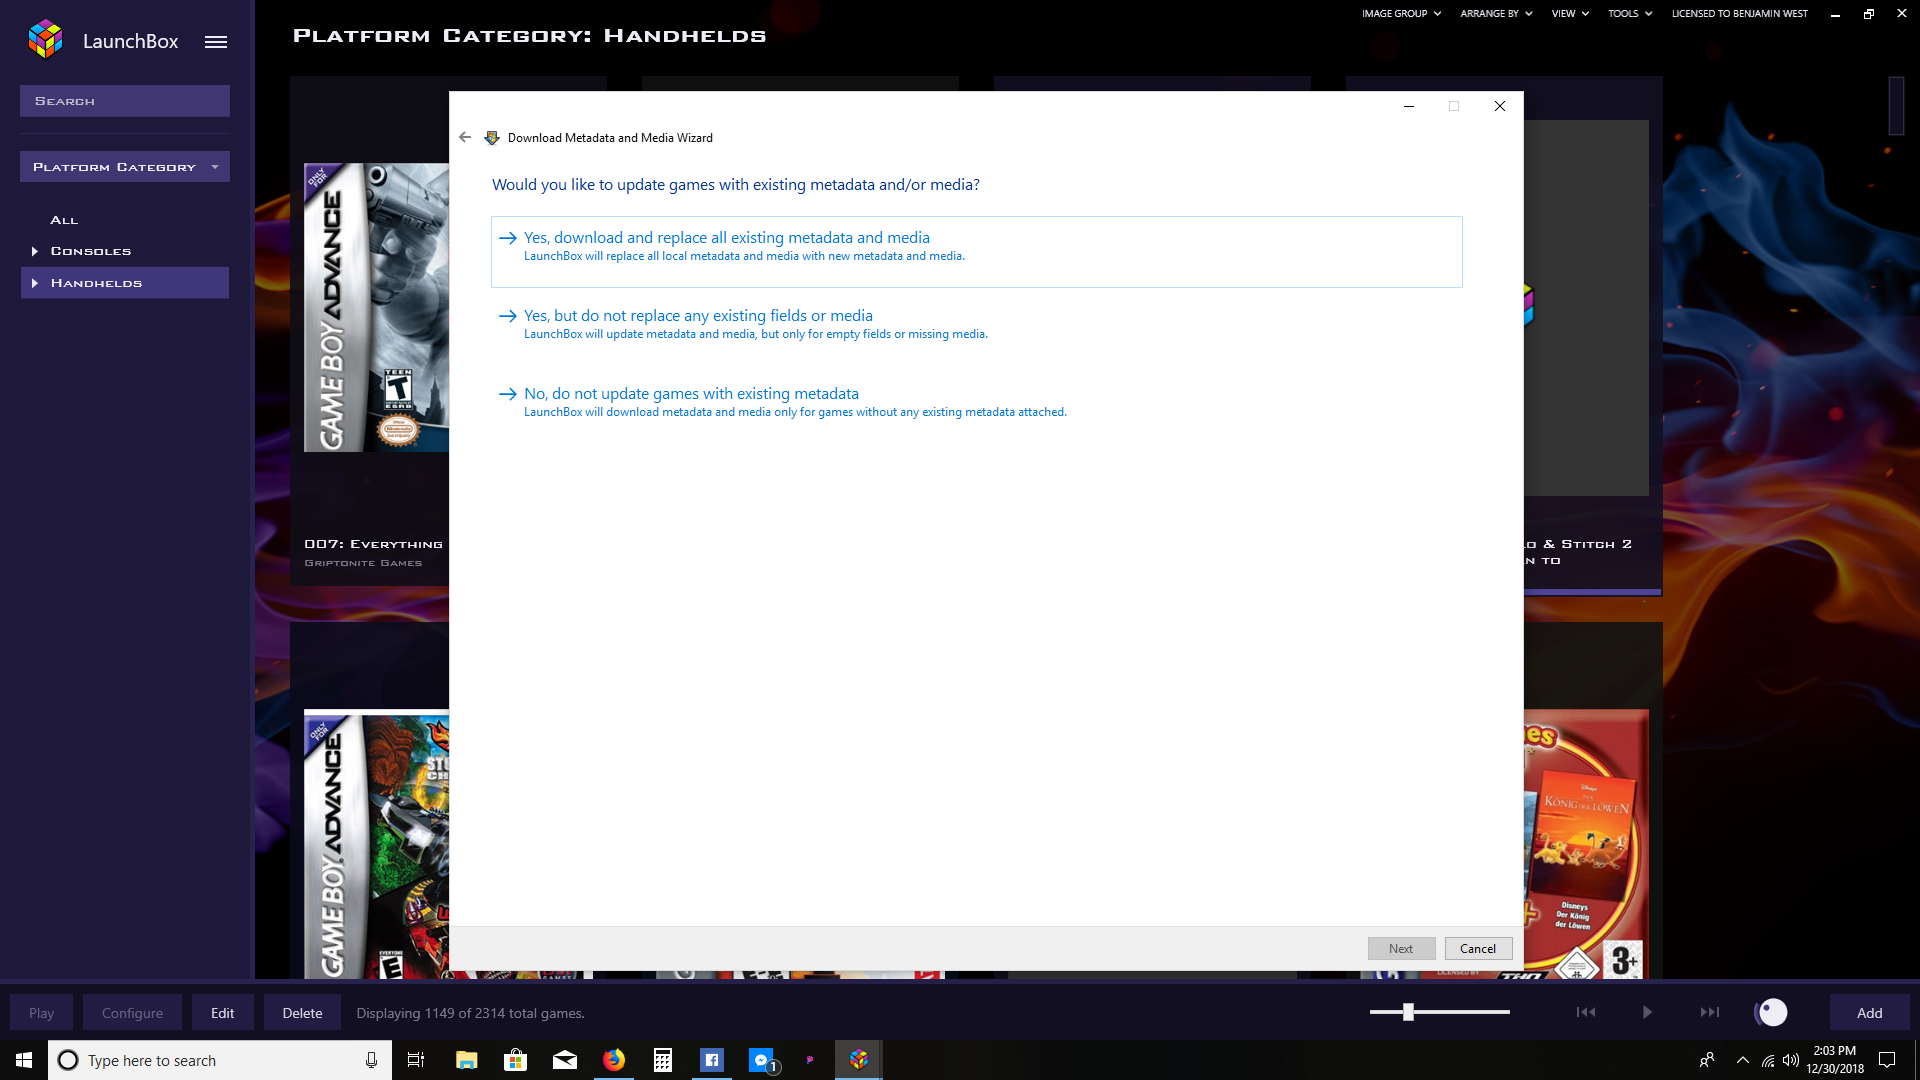Screen dimensions: 1920x1080
Task: Open the View dropdown menu
Action: click(x=1570, y=13)
